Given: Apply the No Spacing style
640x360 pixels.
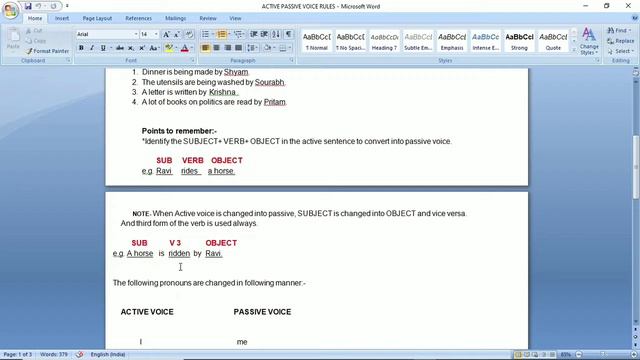Looking at the screenshot, I should pyautogui.click(x=351, y=41).
